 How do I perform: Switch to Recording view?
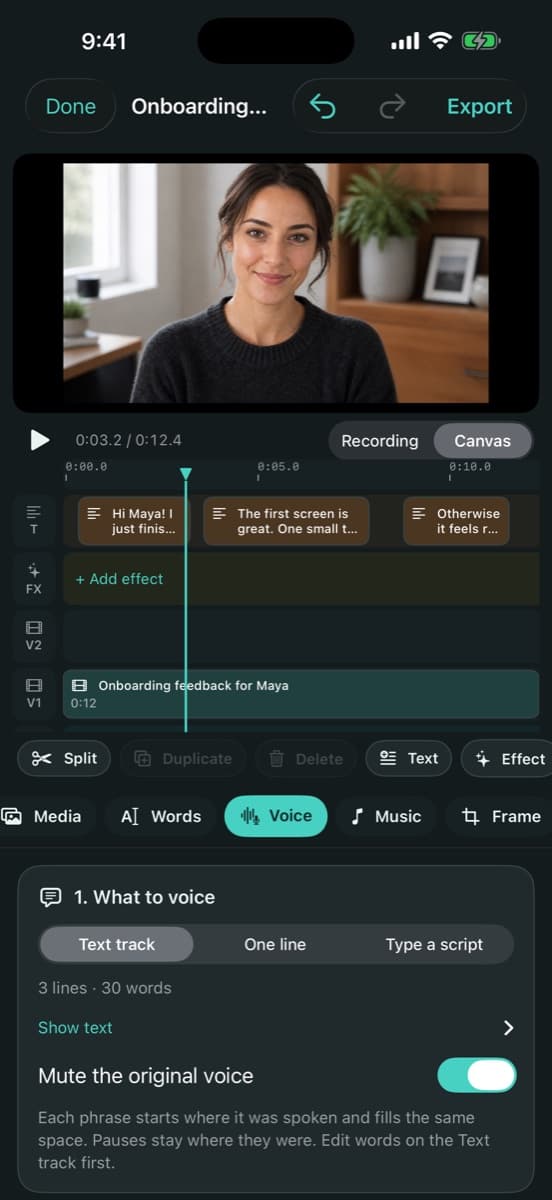pos(380,440)
